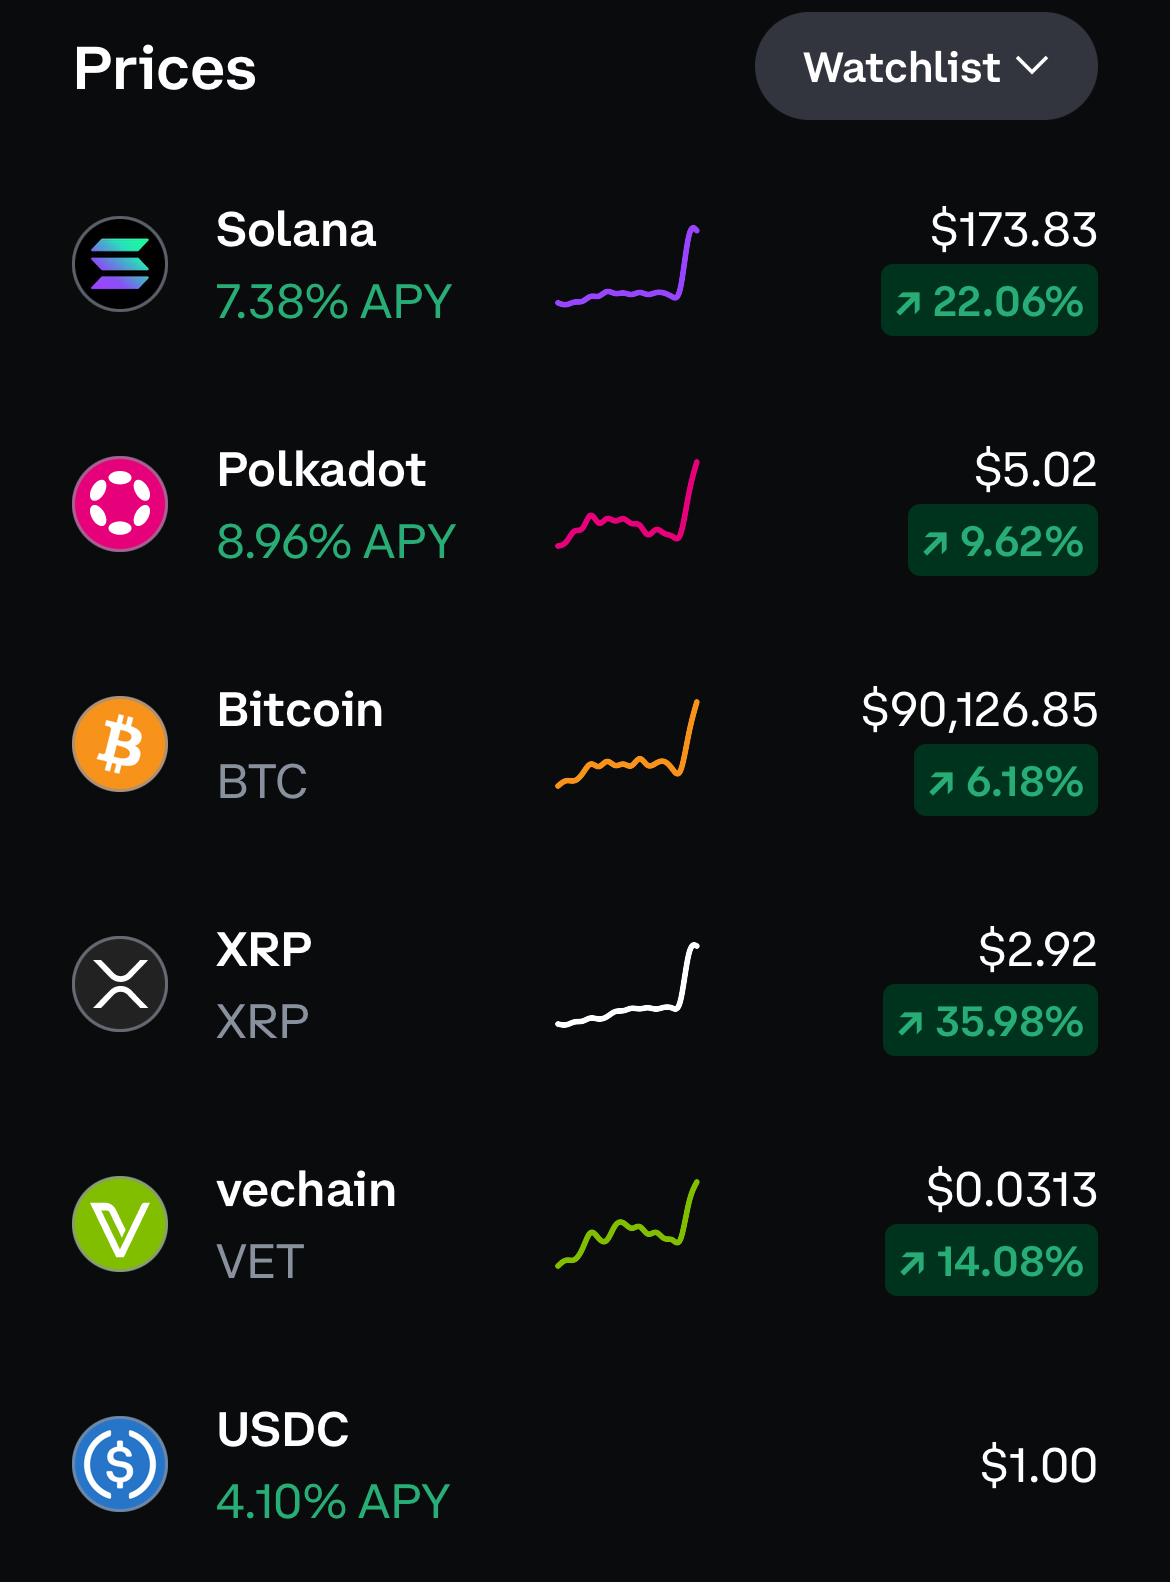Screen dimensions: 1170x1582
Task: Select XRP 35.98% change badge
Action: coord(990,1020)
